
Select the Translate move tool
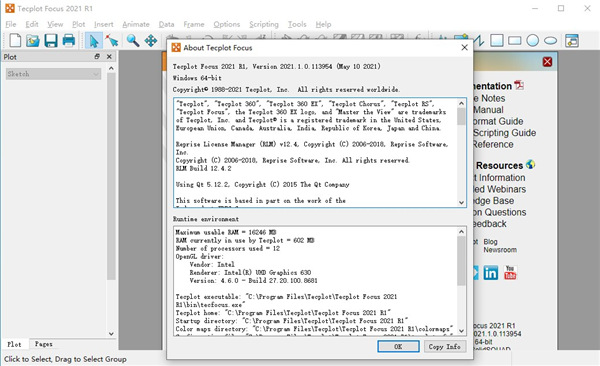[x=151, y=40]
